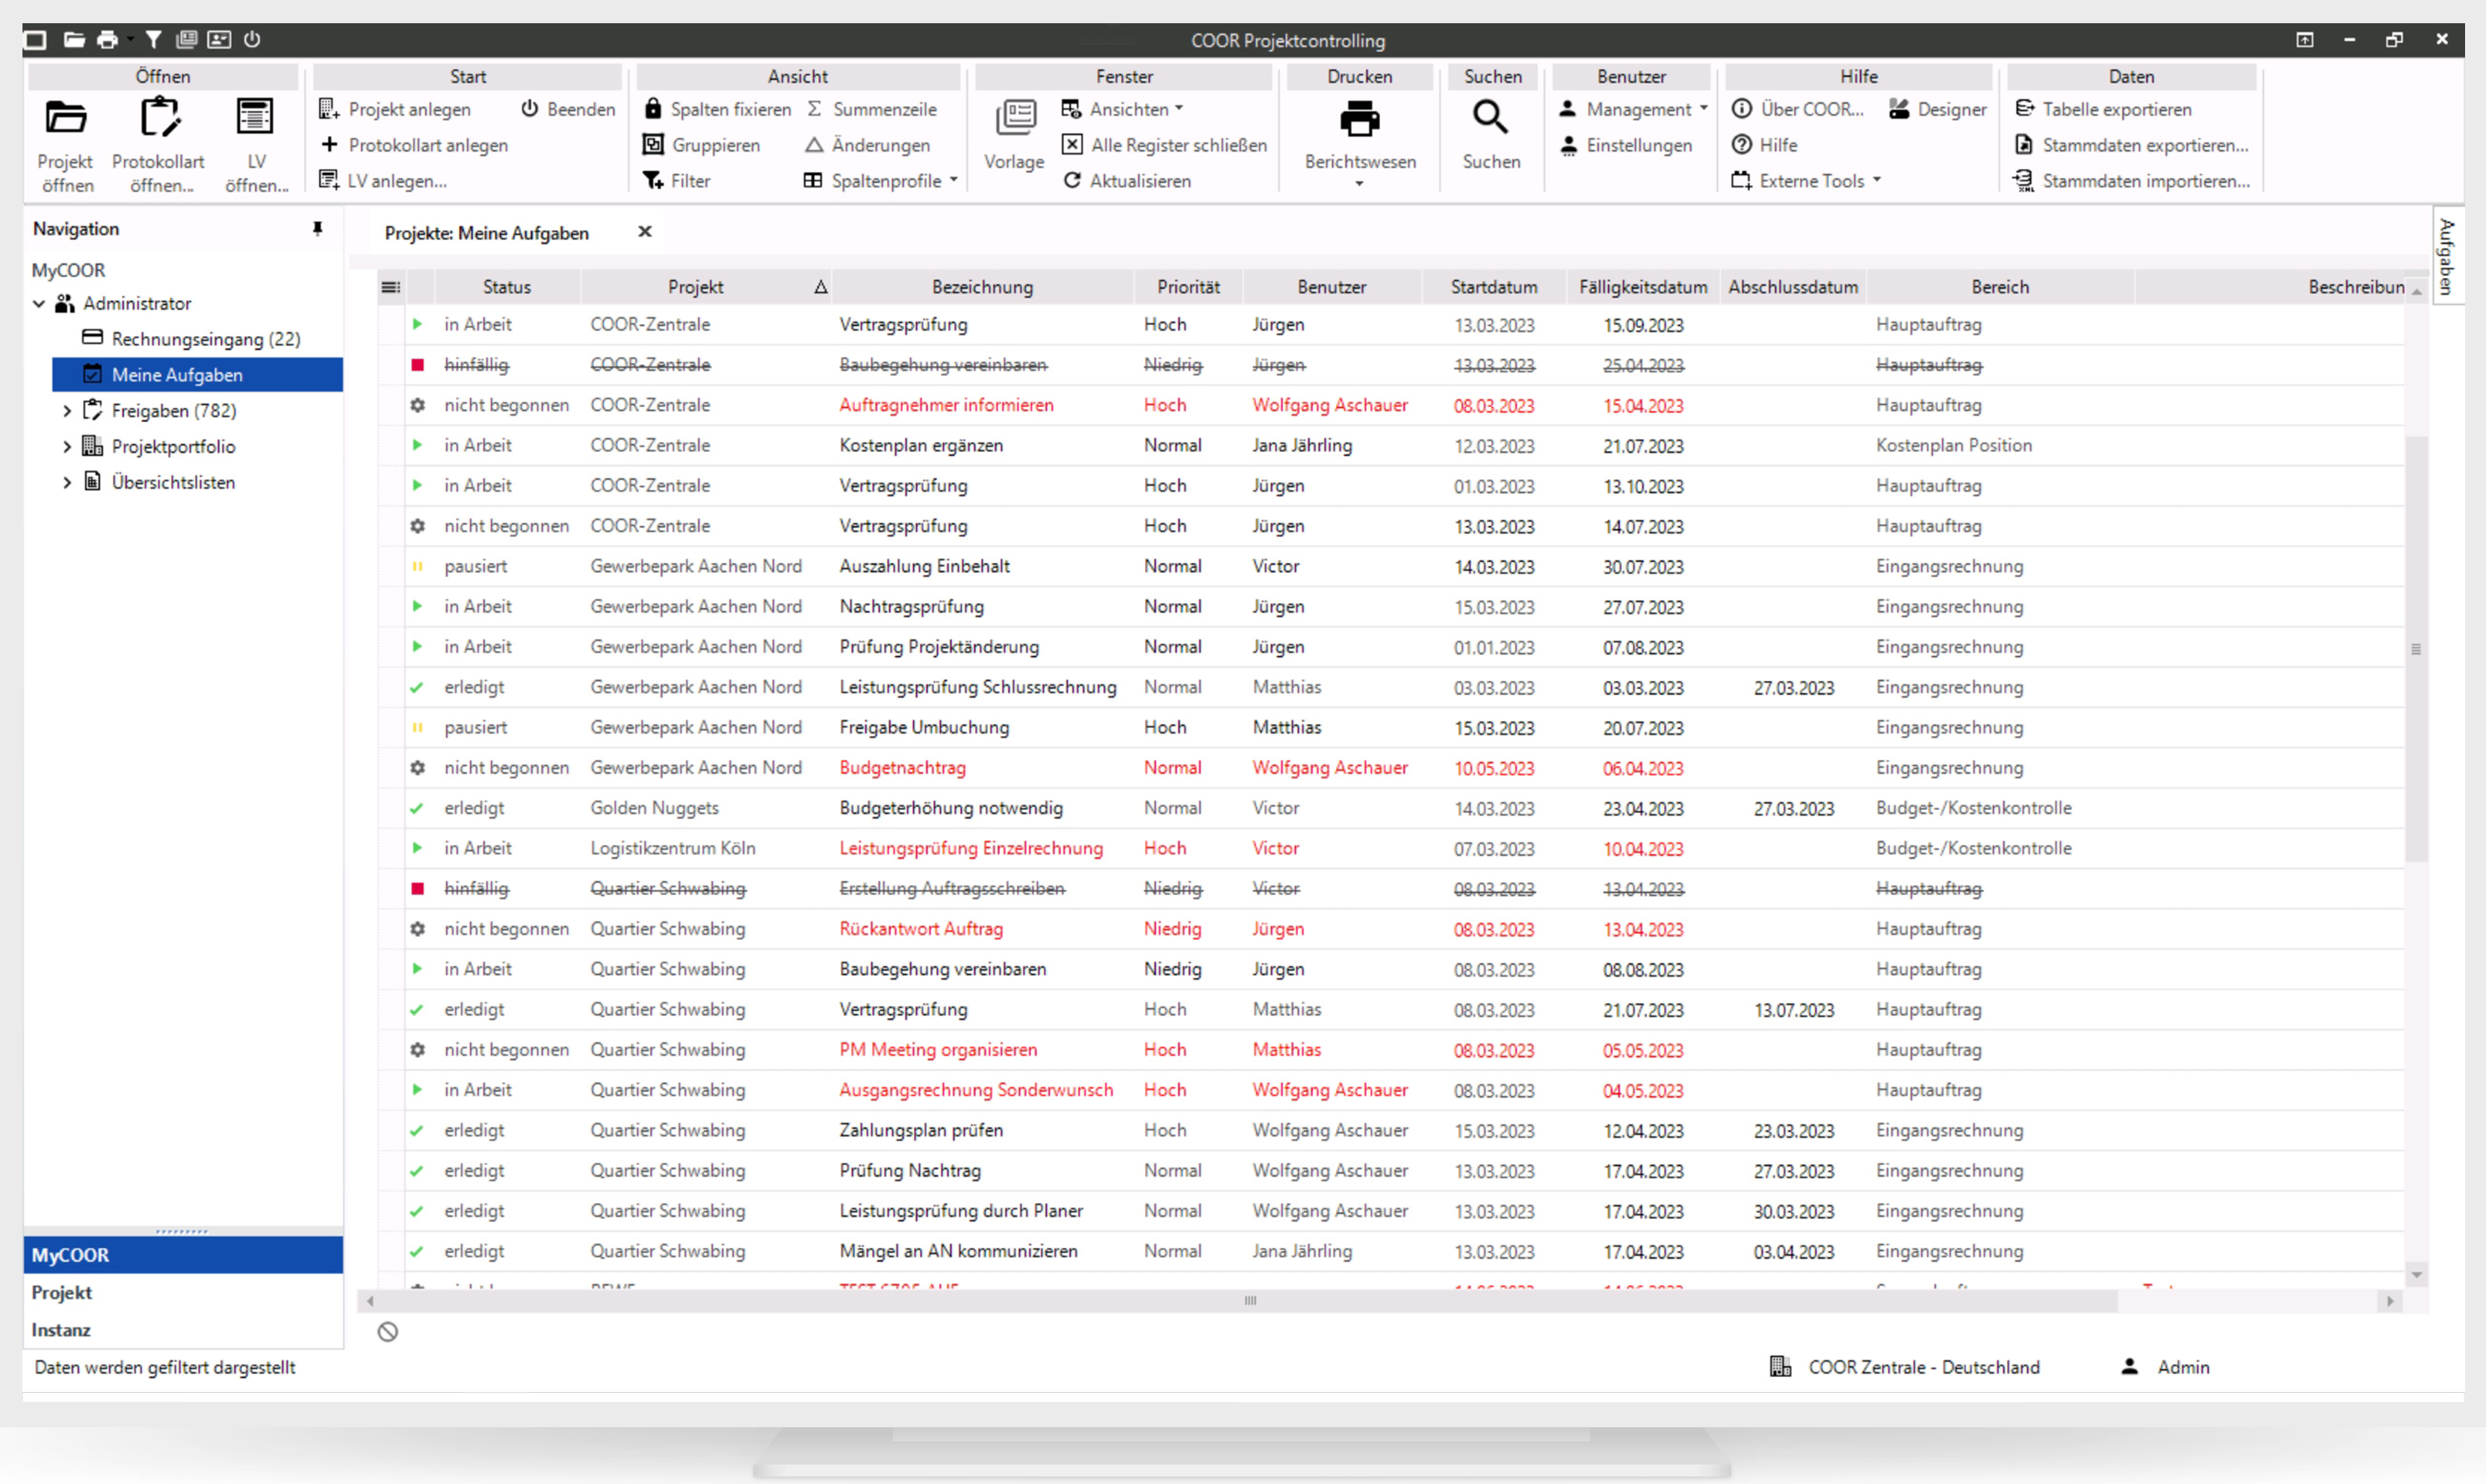Click the scroll right arrow below the table
The image size is (2486, 1484).
2390,1301
